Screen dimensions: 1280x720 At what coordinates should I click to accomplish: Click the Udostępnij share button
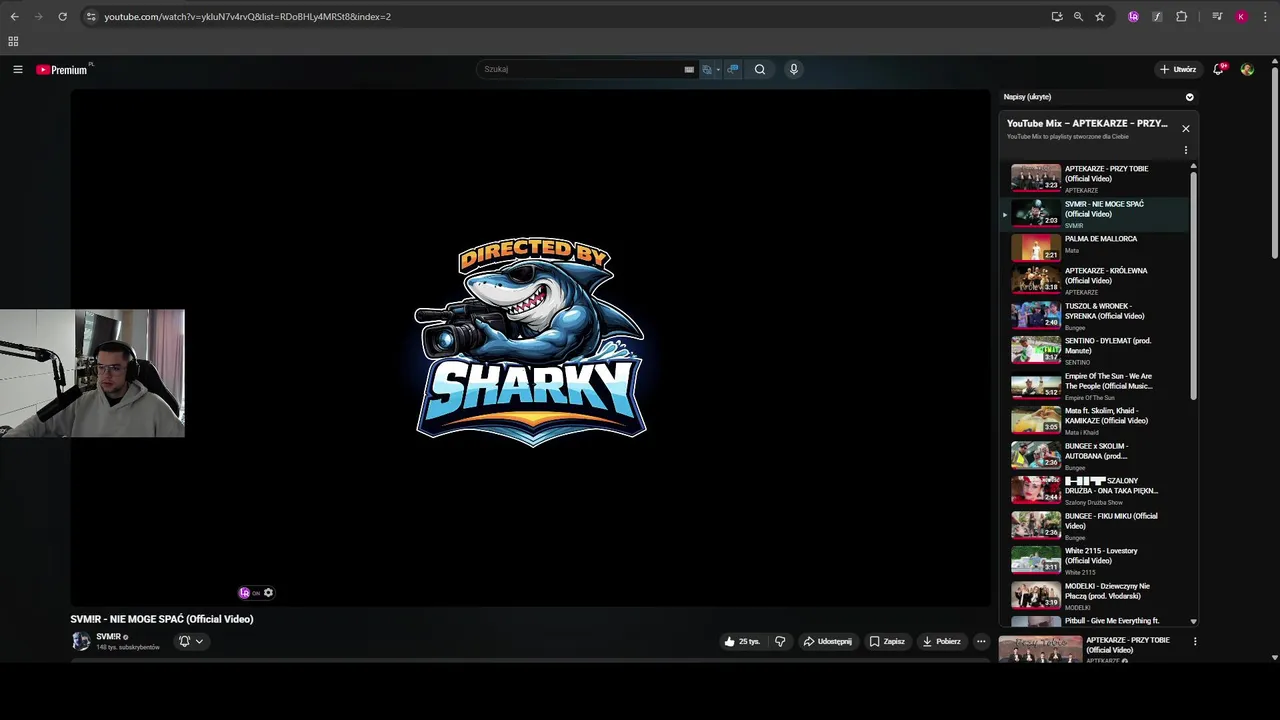pos(828,641)
